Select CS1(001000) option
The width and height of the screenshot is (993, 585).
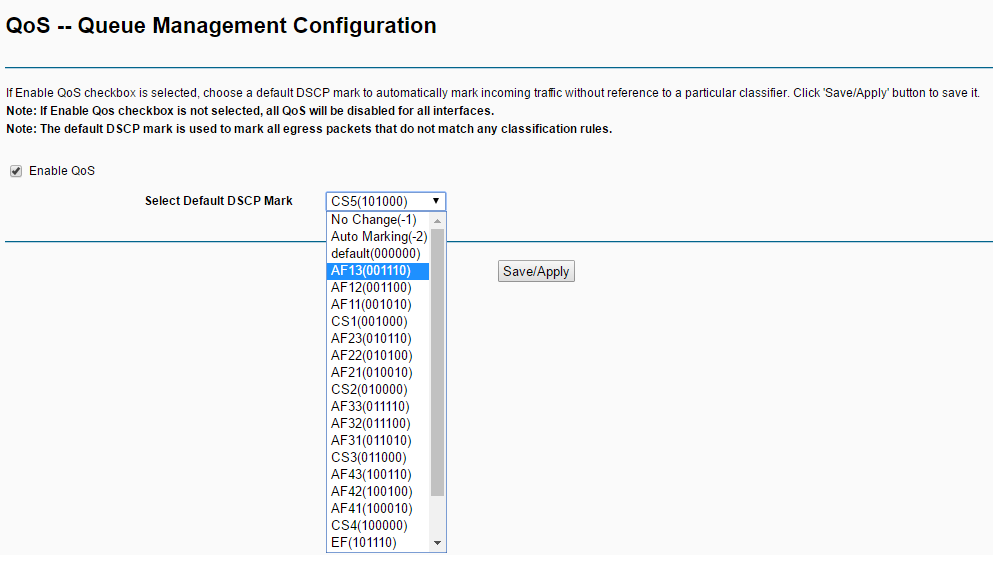pyautogui.click(x=378, y=322)
